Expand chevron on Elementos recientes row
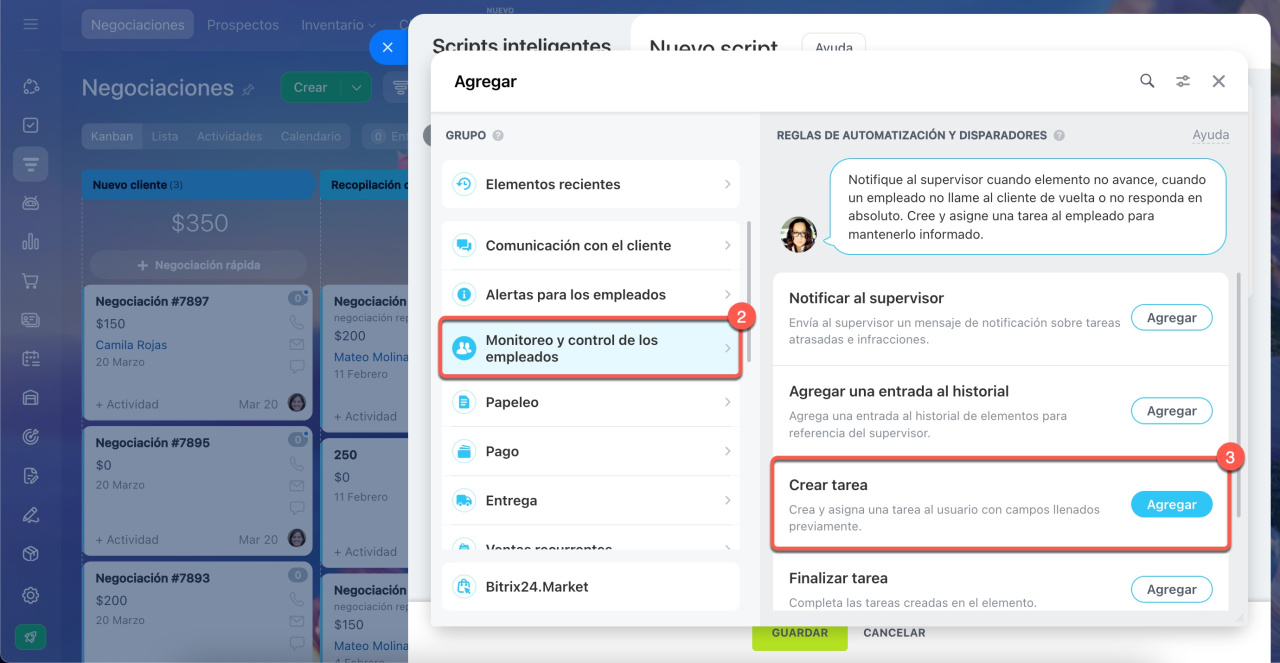This screenshot has height=663, width=1280. [727, 184]
